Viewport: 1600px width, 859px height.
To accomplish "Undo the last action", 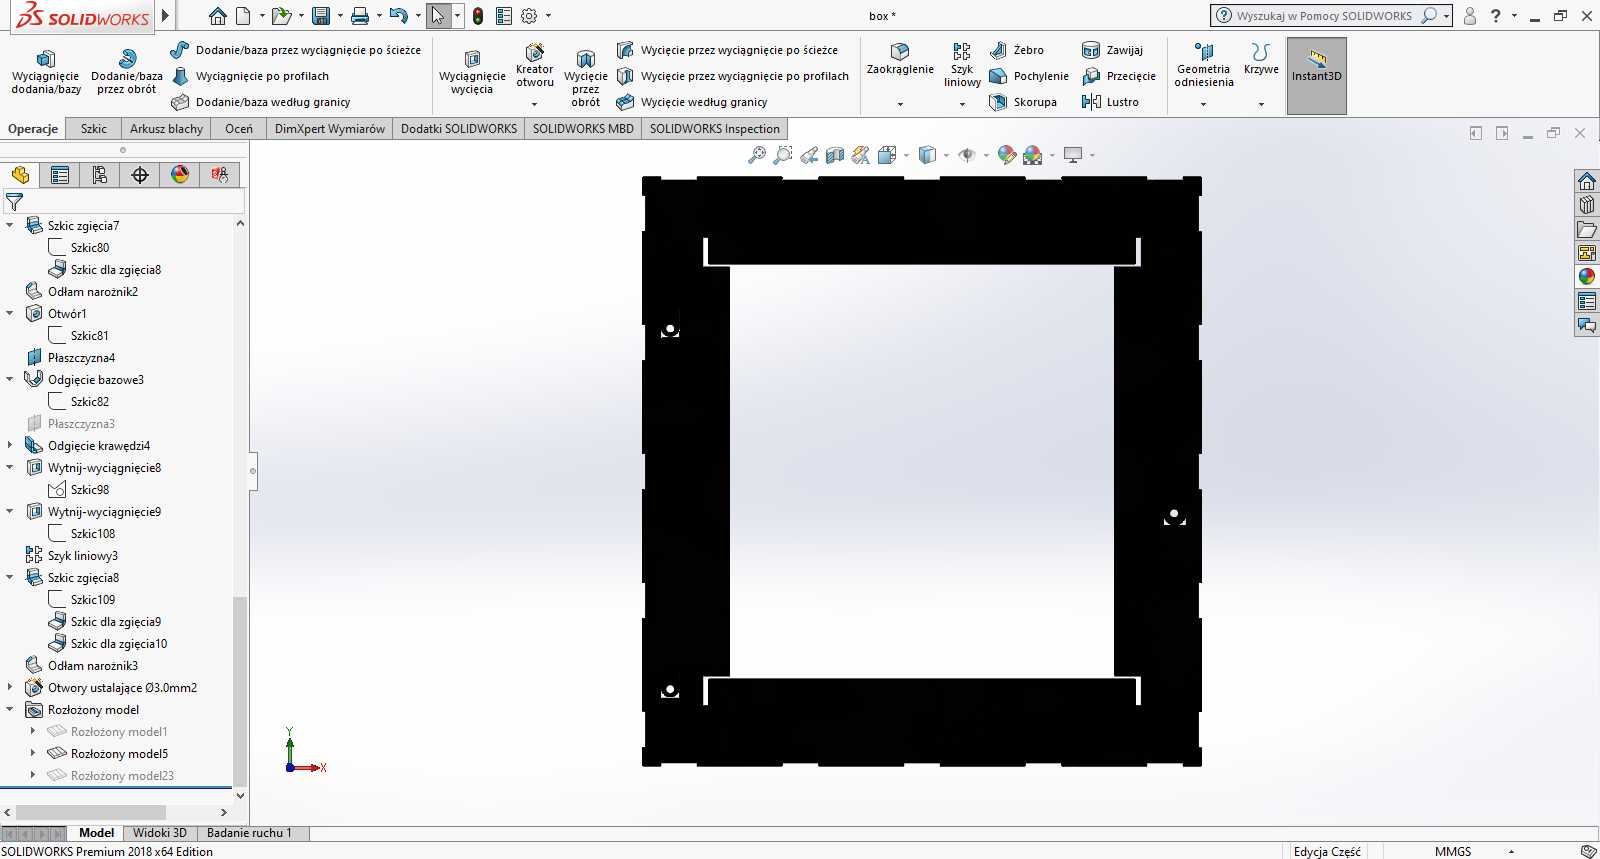I will 398,16.
